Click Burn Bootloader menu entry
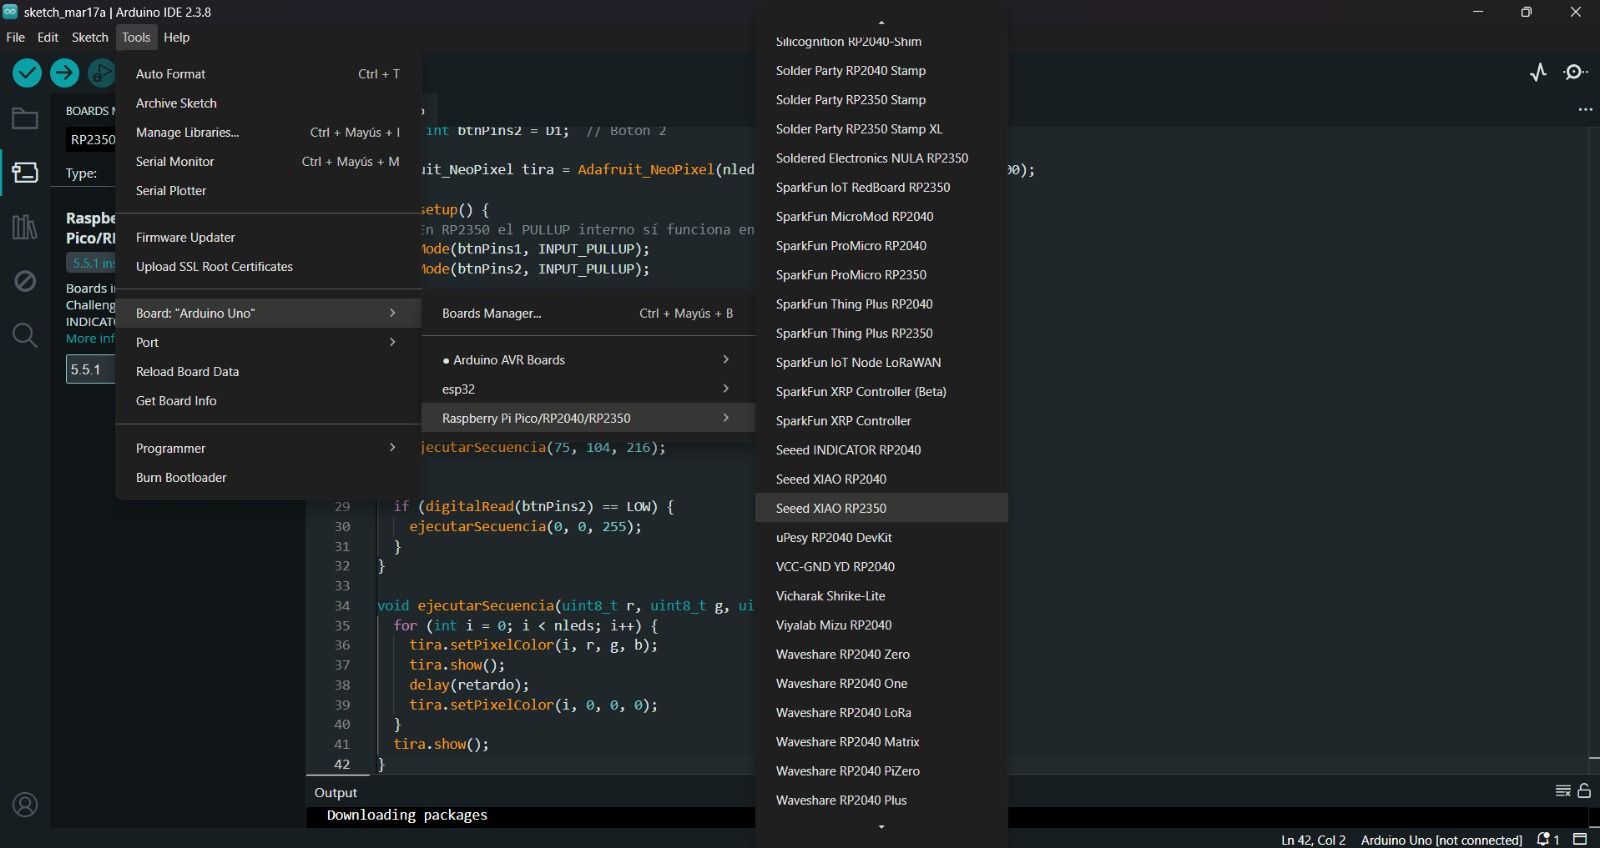This screenshot has height=848, width=1600. pos(181,478)
